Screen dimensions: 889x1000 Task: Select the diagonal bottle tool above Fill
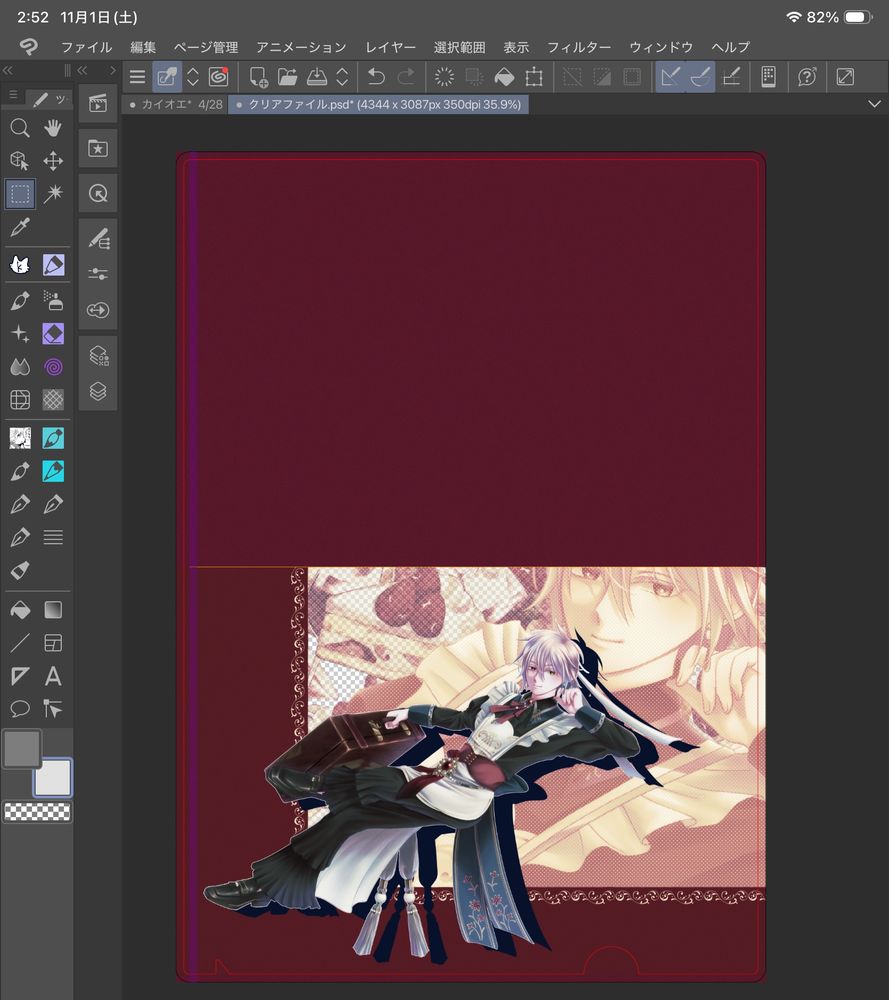click(x=20, y=571)
